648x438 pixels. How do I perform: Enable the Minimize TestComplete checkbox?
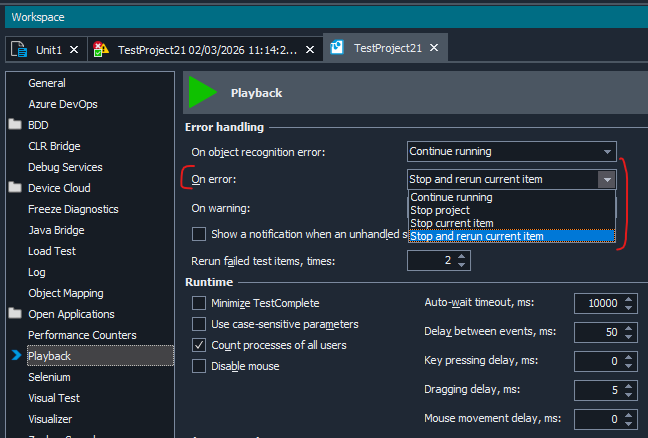199,303
